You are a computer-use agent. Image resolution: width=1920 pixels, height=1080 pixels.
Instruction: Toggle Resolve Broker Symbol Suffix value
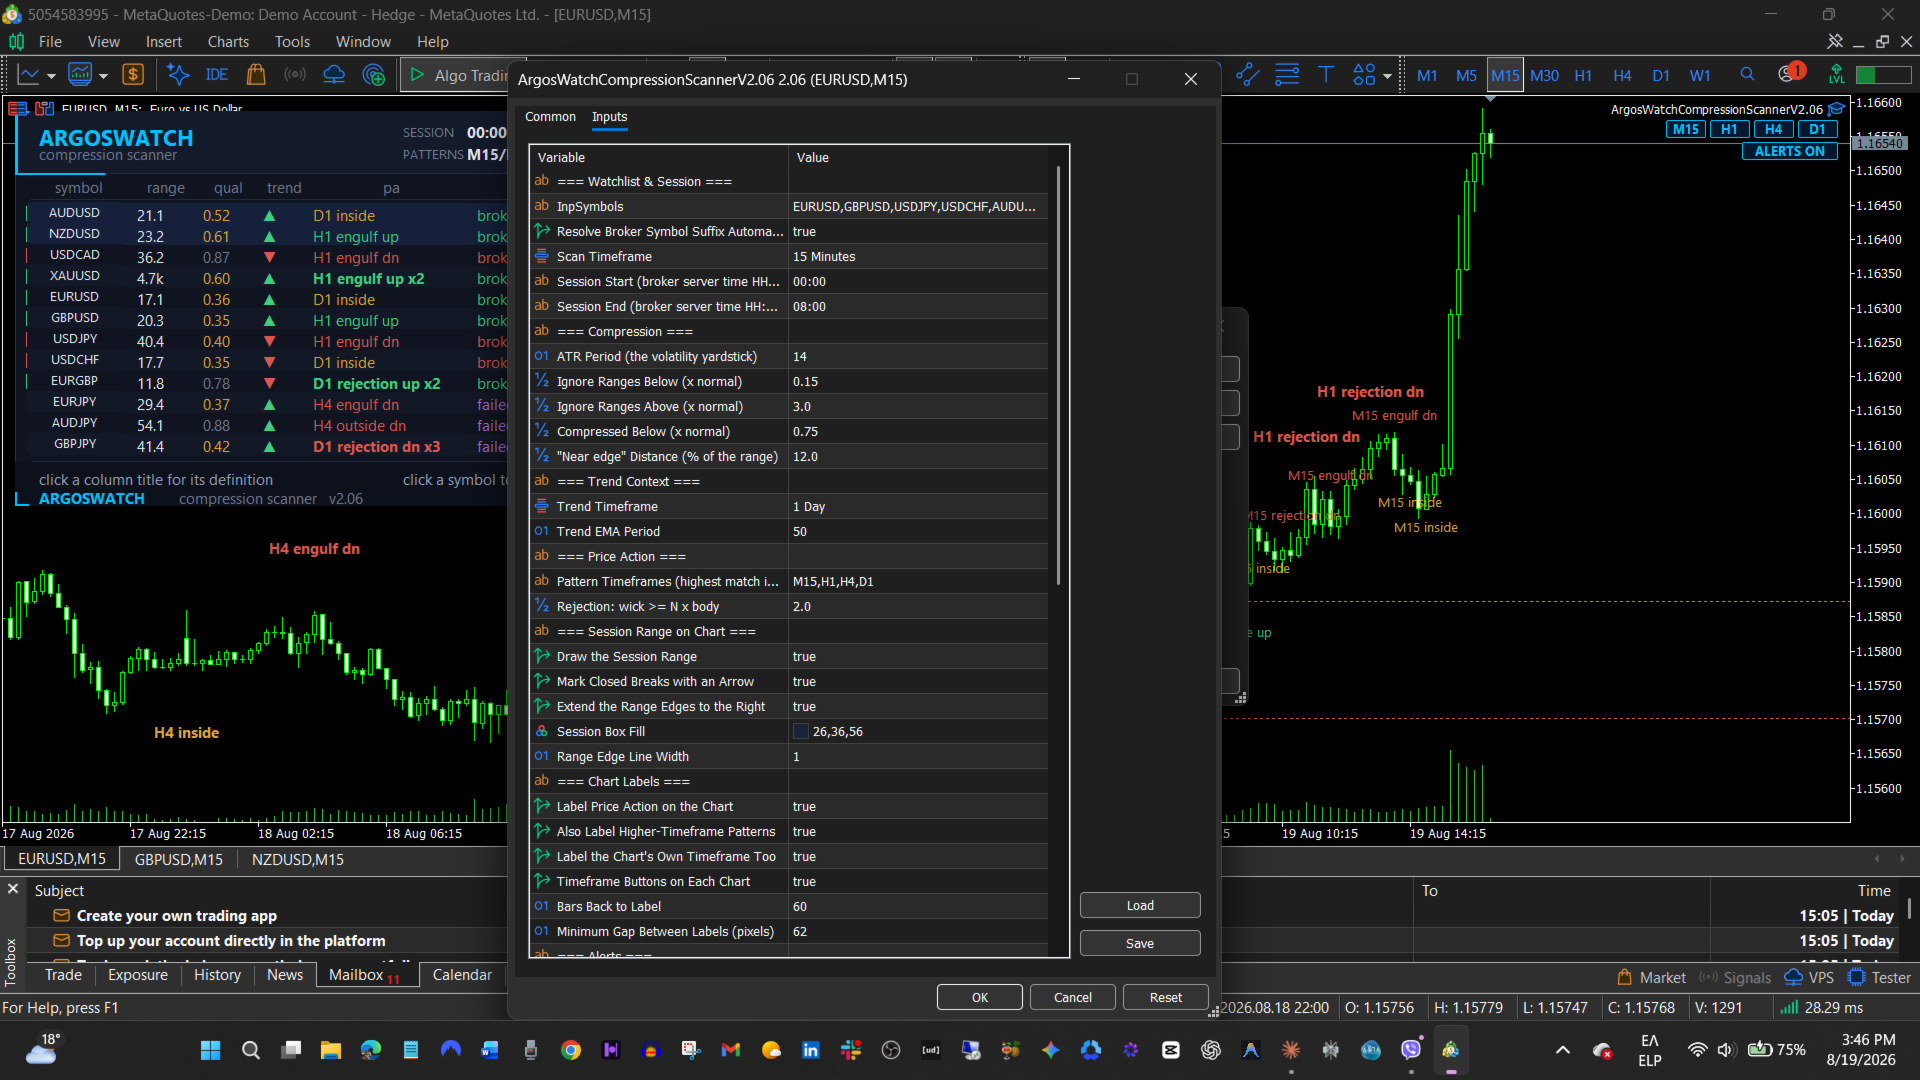(918, 232)
